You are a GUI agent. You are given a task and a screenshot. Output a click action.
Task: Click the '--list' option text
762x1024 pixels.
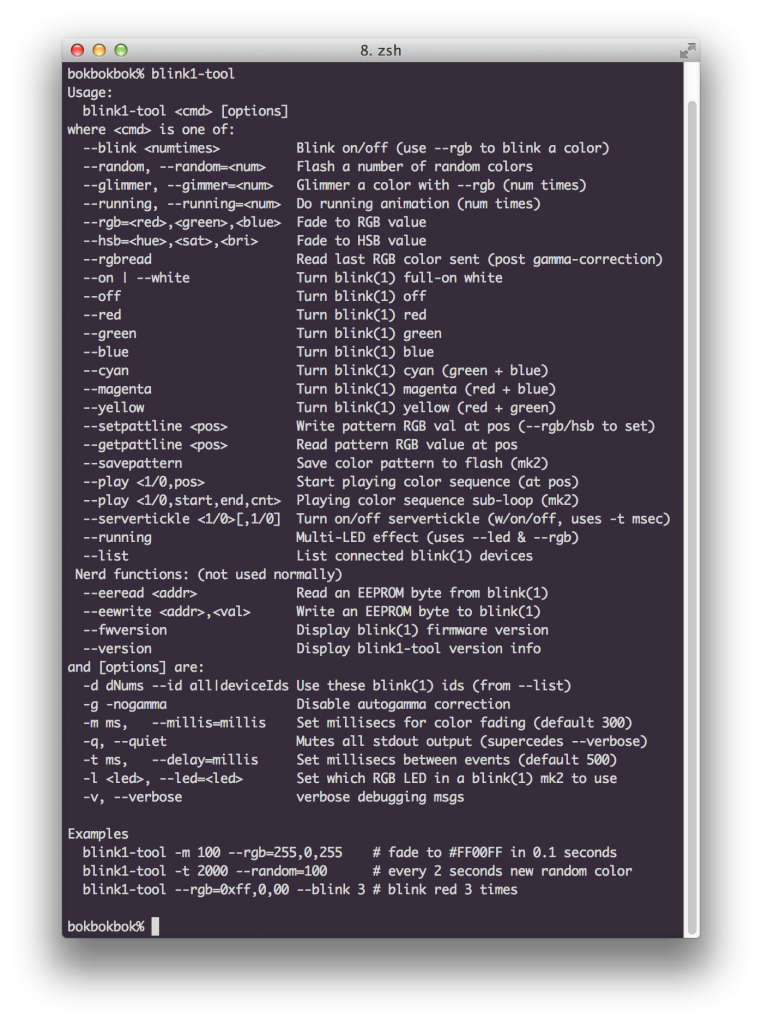[106, 556]
